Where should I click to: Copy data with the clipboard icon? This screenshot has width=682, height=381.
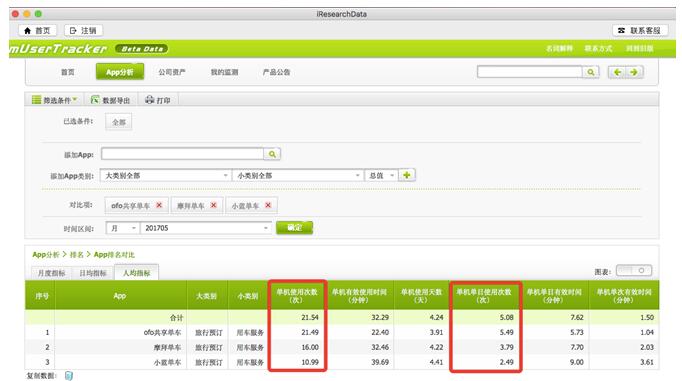click(69, 375)
